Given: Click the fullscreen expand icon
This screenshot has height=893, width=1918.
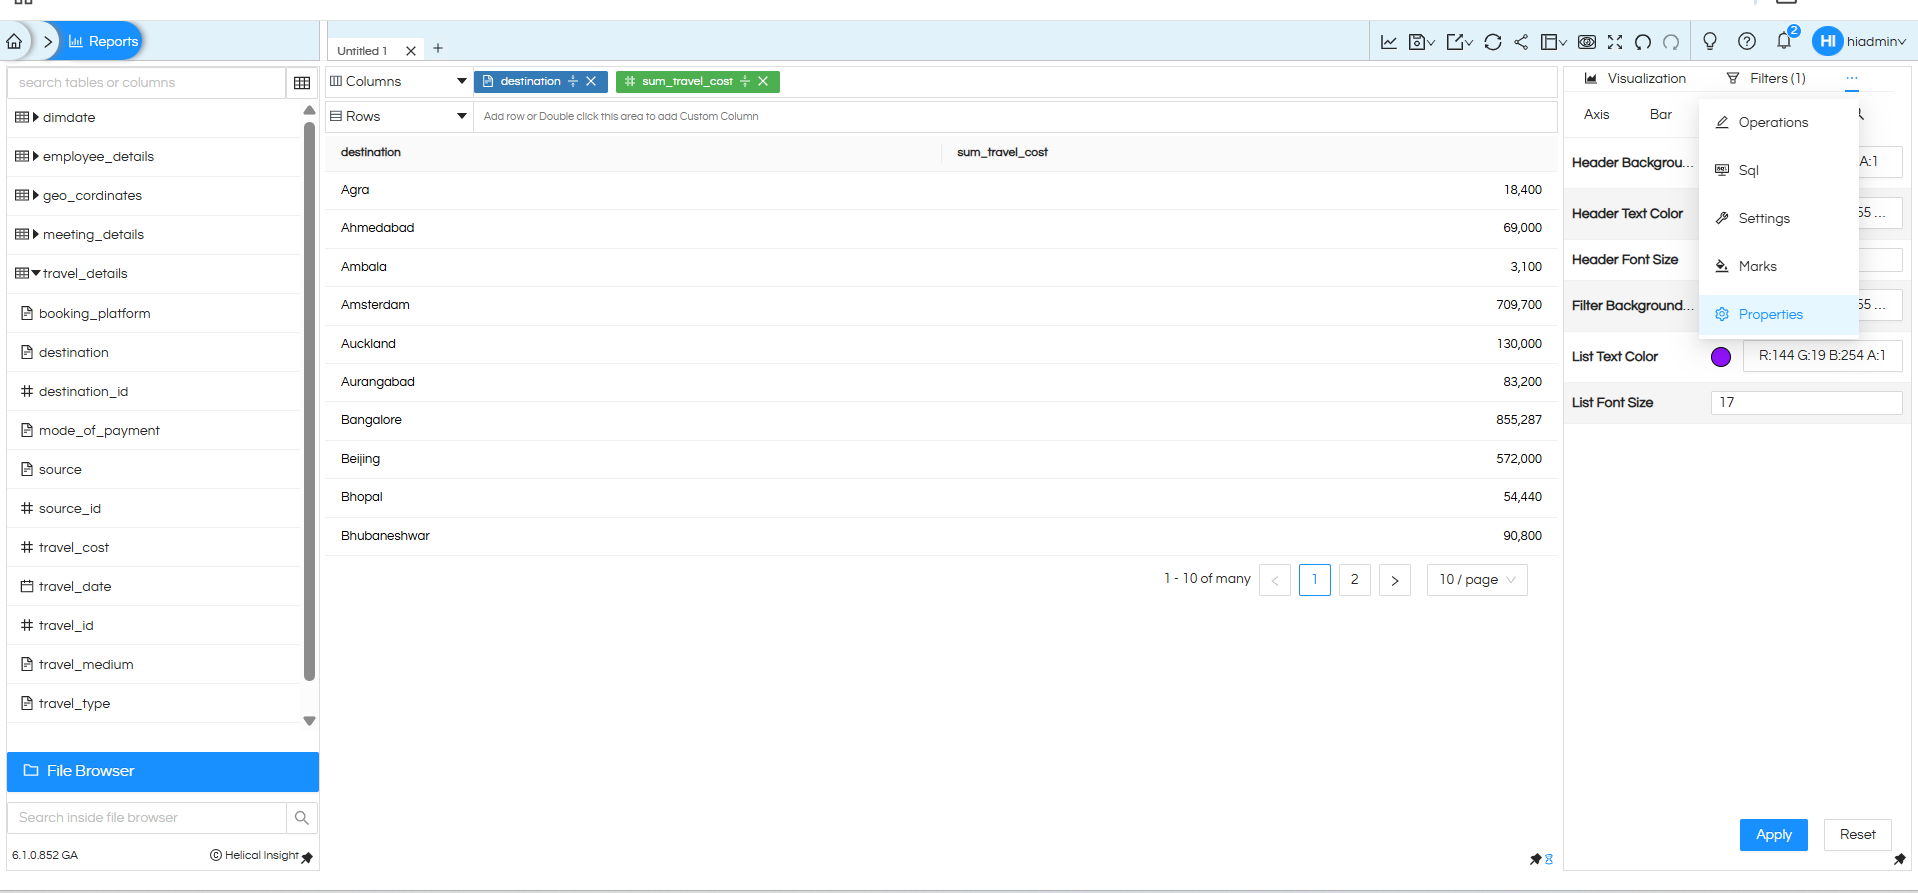Looking at the screenshot, I should (1615, 42).
